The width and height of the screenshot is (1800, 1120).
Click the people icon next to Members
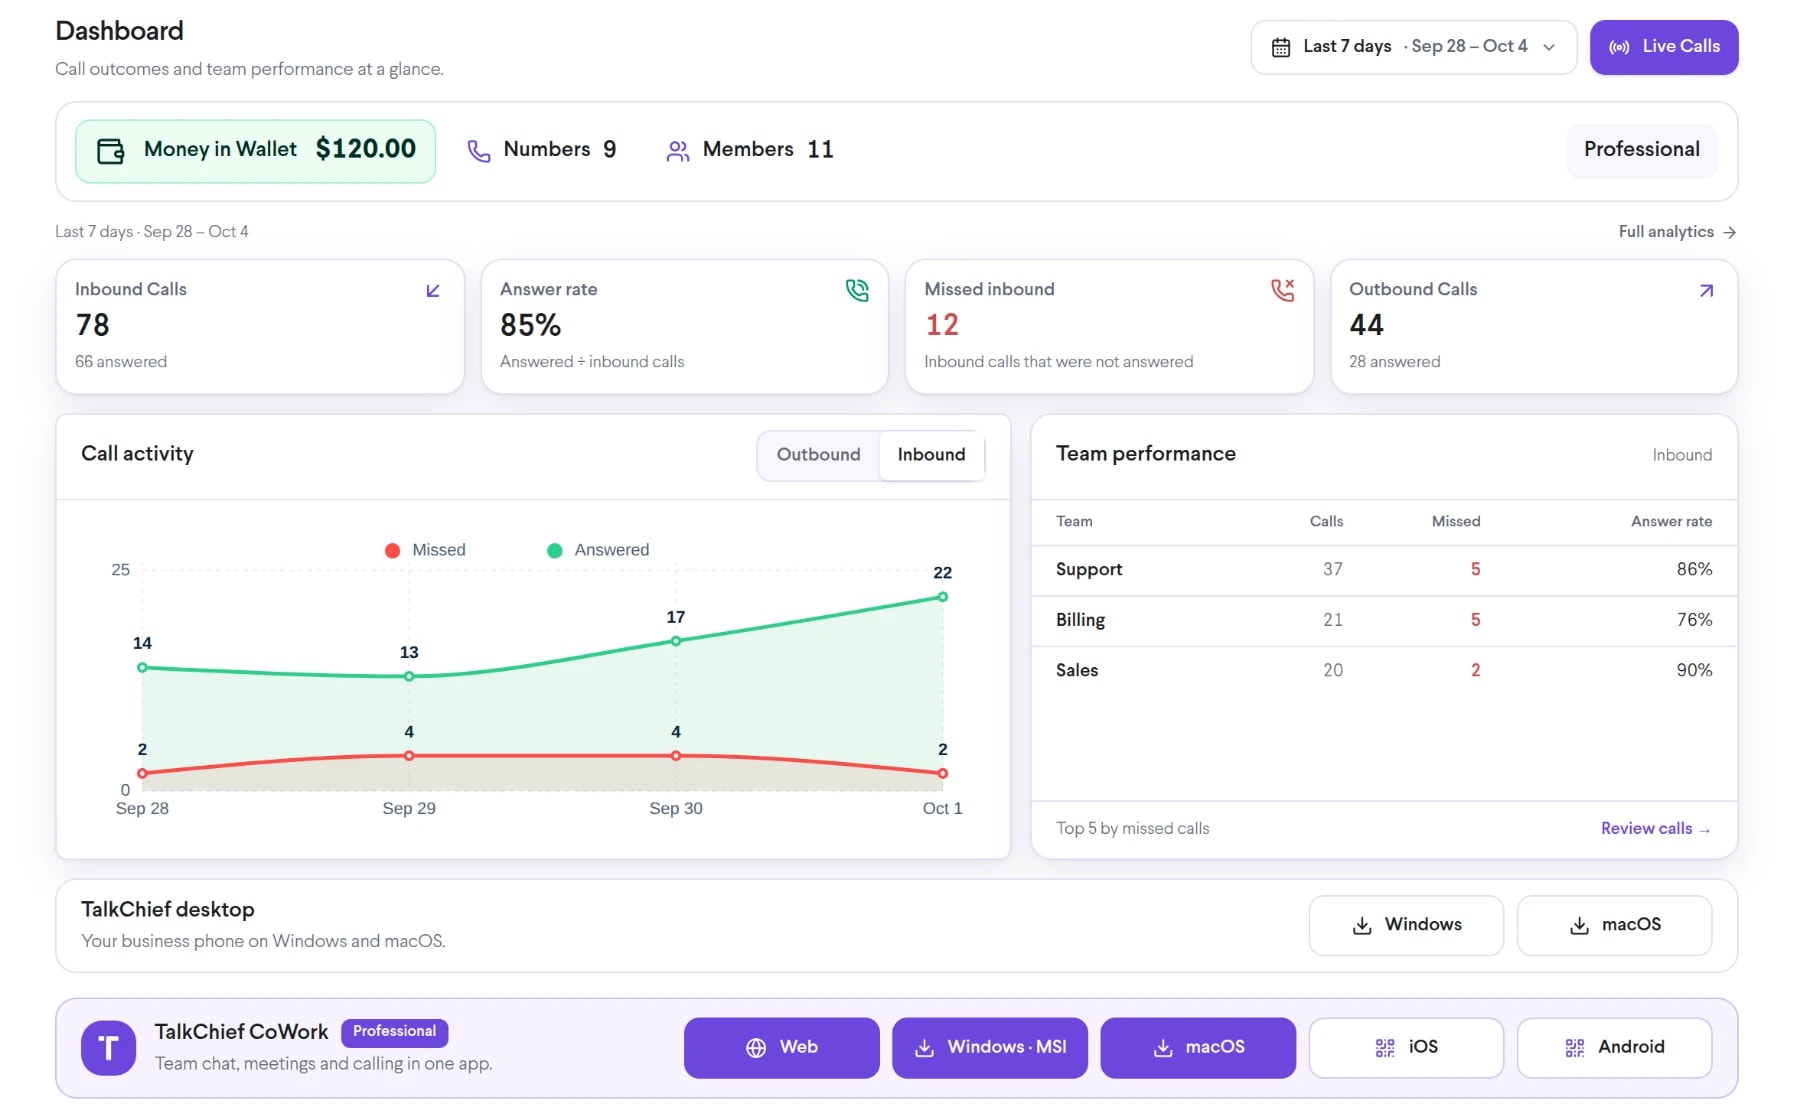coord(678,151)
